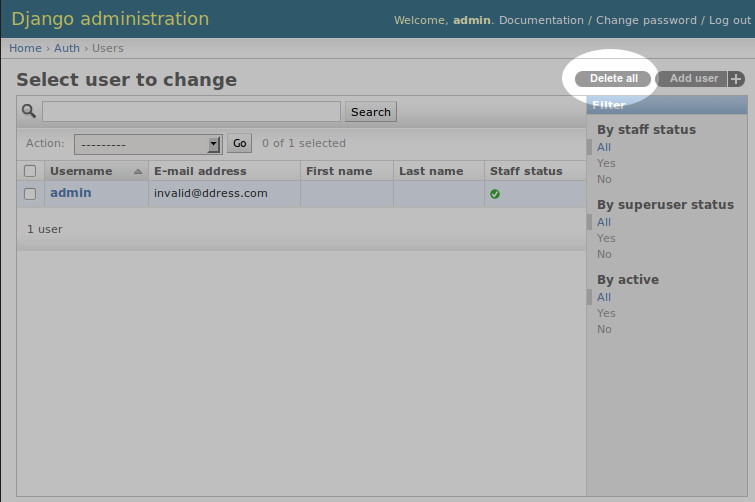Click the '1 user' count text
The height and width of the screenshot is (502, 755).
45,229
